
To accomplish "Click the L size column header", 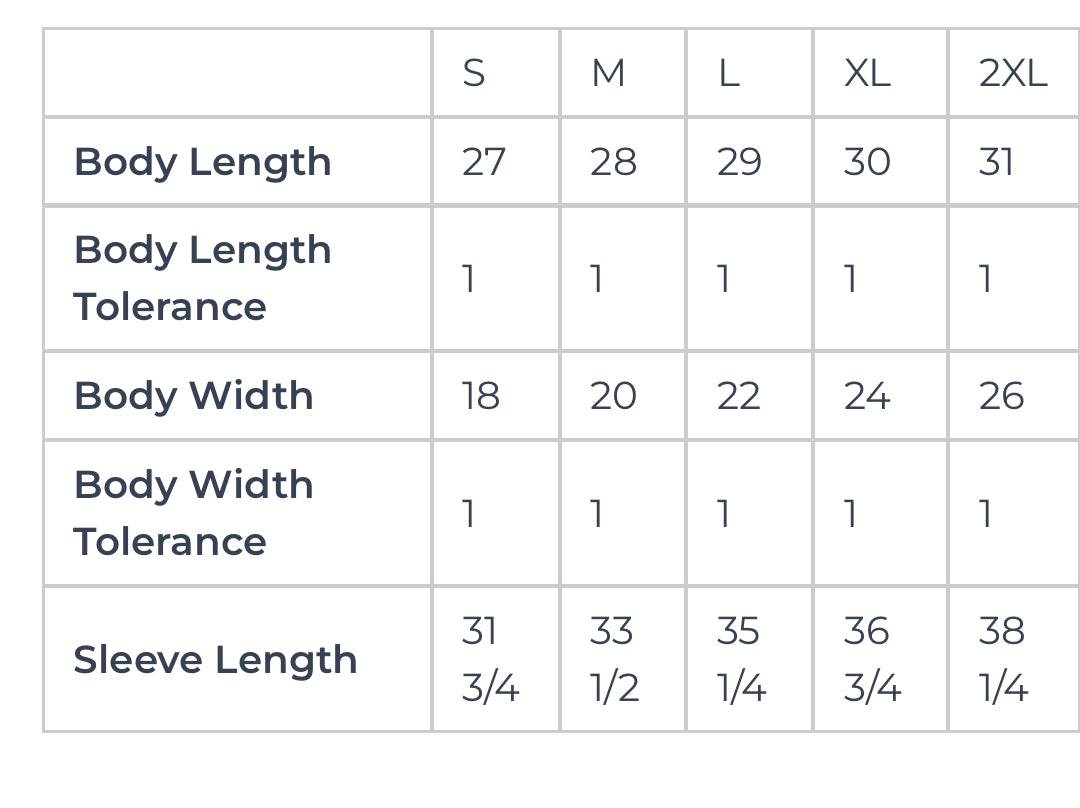I will (x=729, y=73).
